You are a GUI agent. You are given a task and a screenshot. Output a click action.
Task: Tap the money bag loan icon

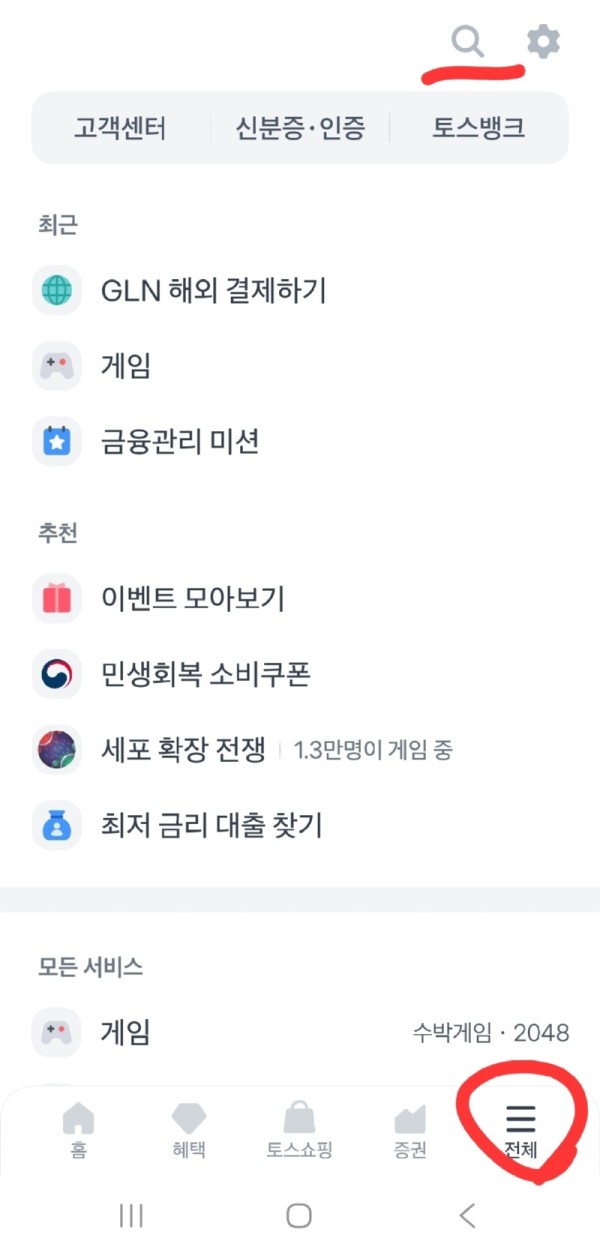[57, 825]
